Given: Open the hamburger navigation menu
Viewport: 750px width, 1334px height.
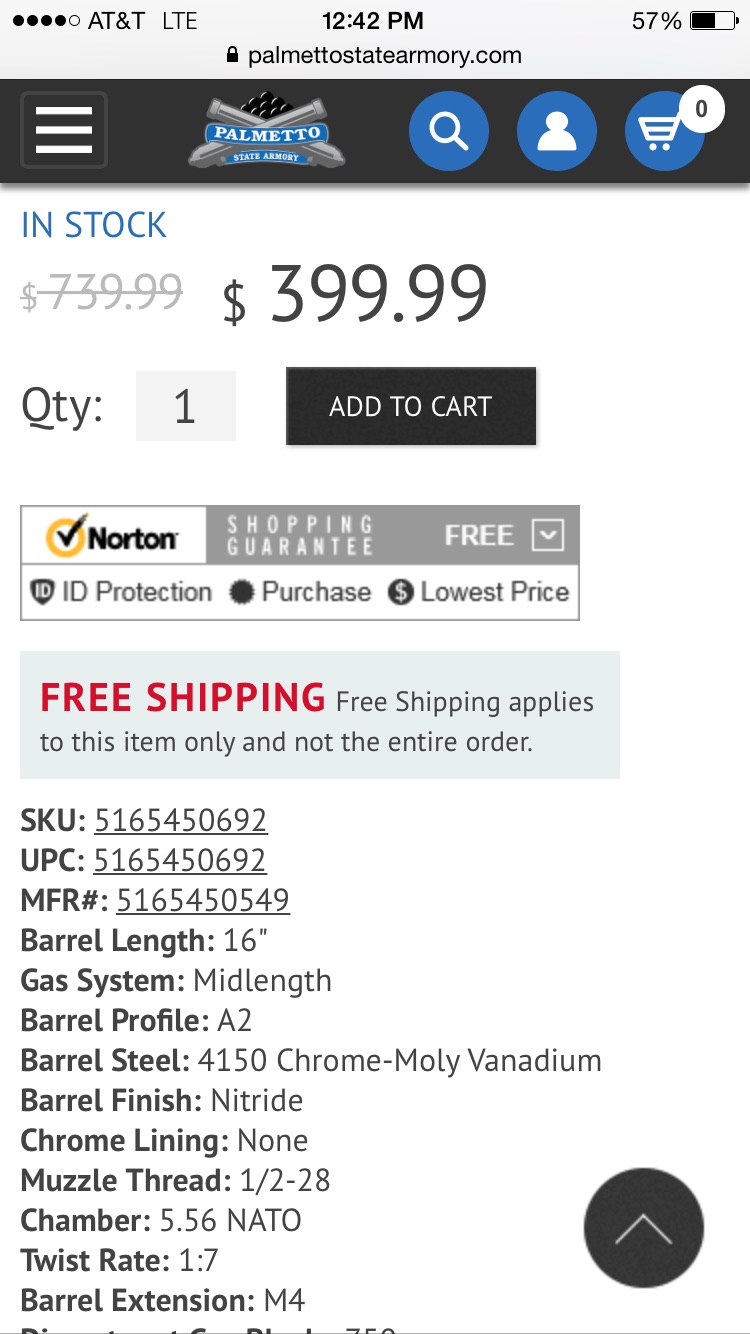Looking at the screenshot, I should pos(64,130).
